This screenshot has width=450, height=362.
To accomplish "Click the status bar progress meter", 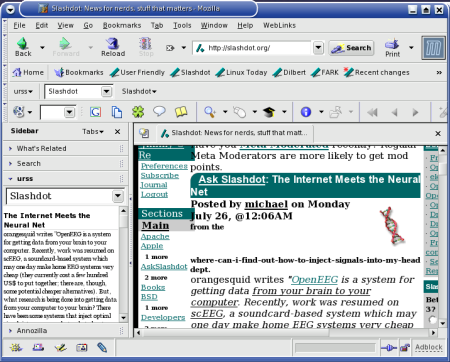I will pyautogui.click(x=335, y=348).
